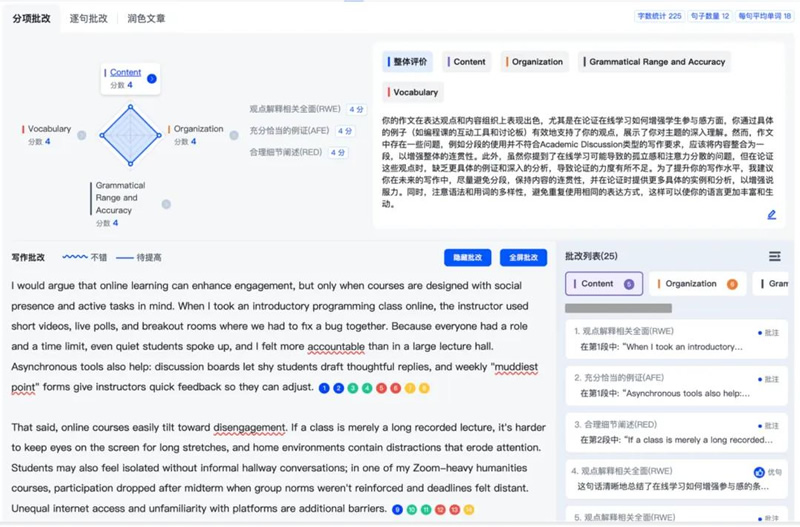
Task: Switch to the 逐句批改 tab
Action: coord(89,18)
